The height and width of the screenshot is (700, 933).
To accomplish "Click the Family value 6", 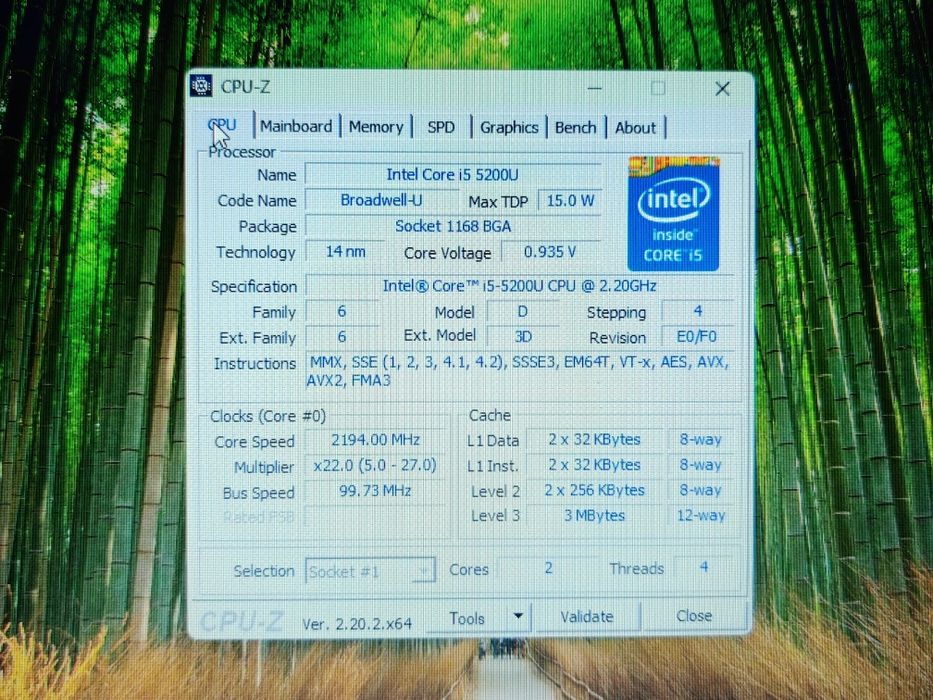I will (342, 311).
